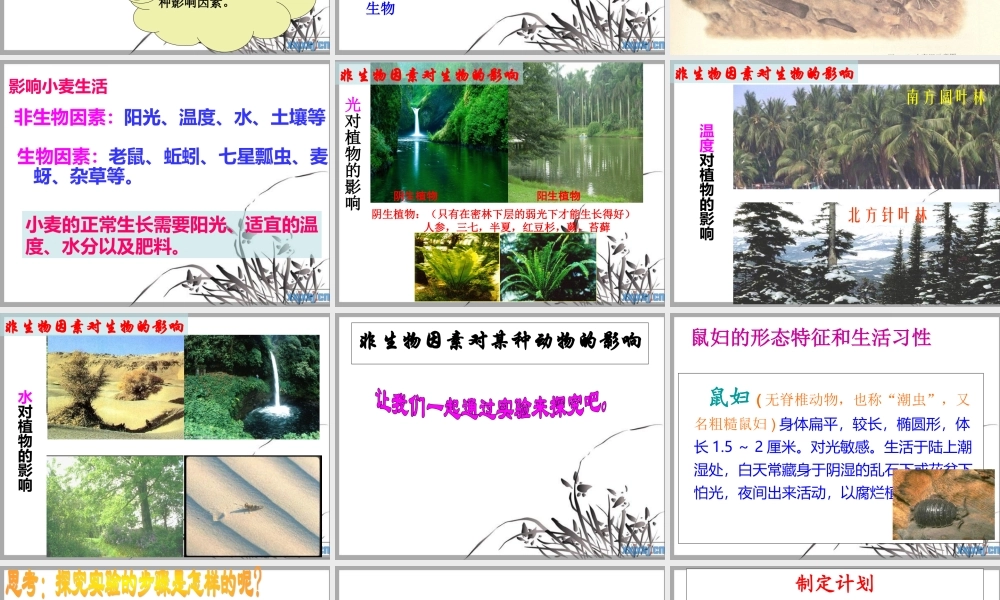The width and height of the screenshot is (1000, 600).
Task: Click the title 影响小麦生活
Action: [x=58, y=86]
